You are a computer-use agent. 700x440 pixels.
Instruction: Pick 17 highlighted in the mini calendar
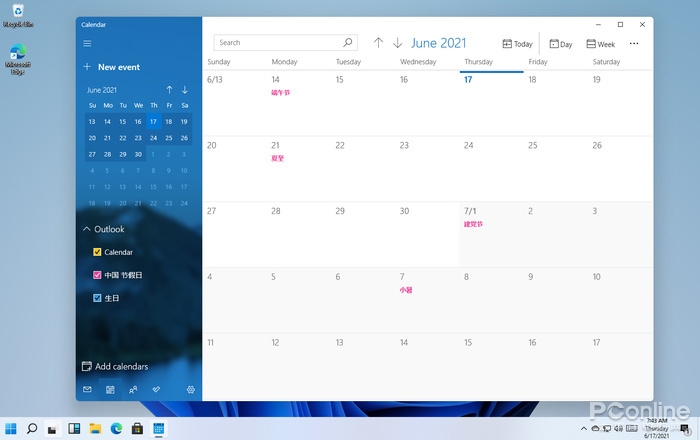pos(153,121)
